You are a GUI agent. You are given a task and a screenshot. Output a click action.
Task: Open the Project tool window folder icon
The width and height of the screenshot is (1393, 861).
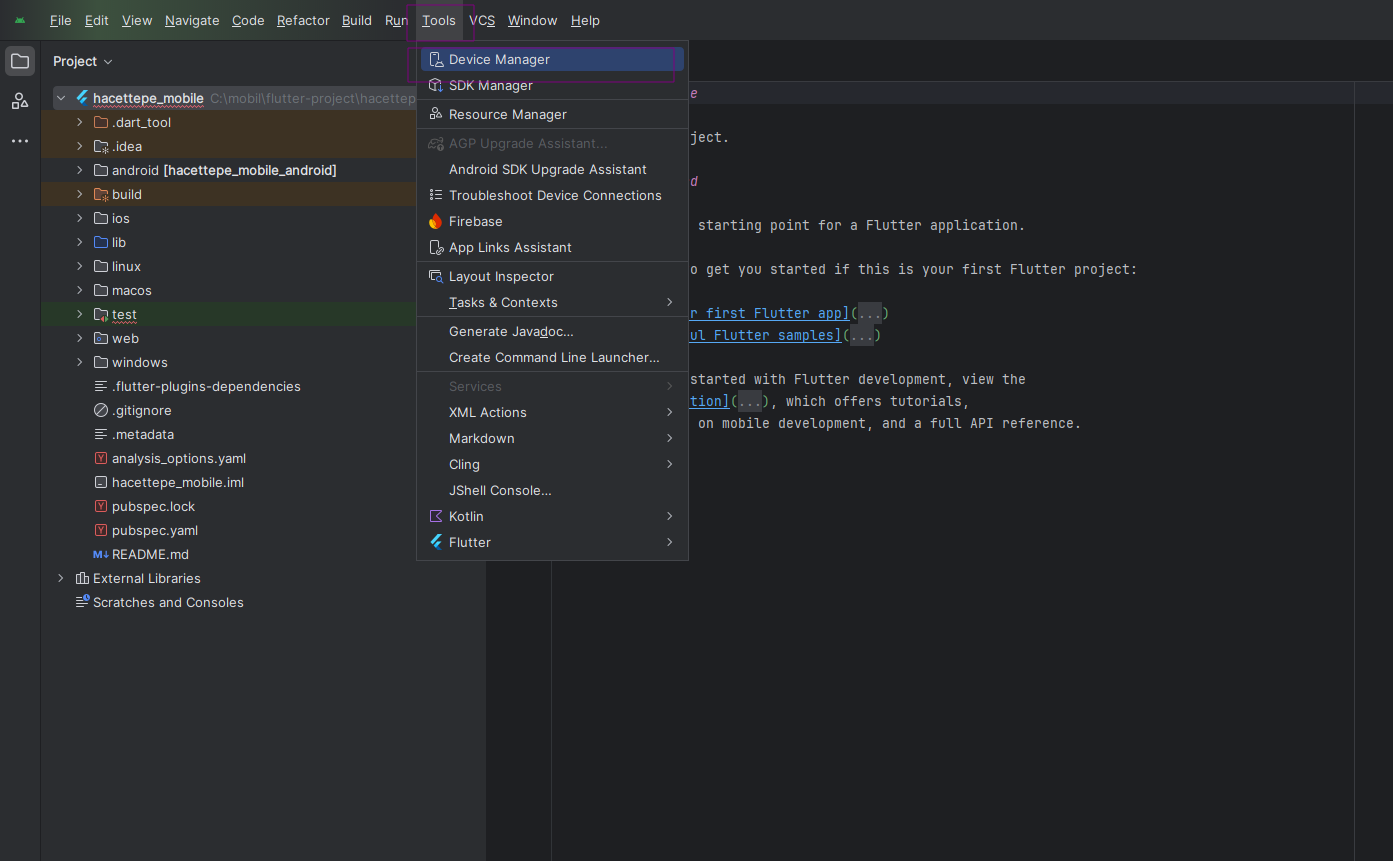pos(20,60)
